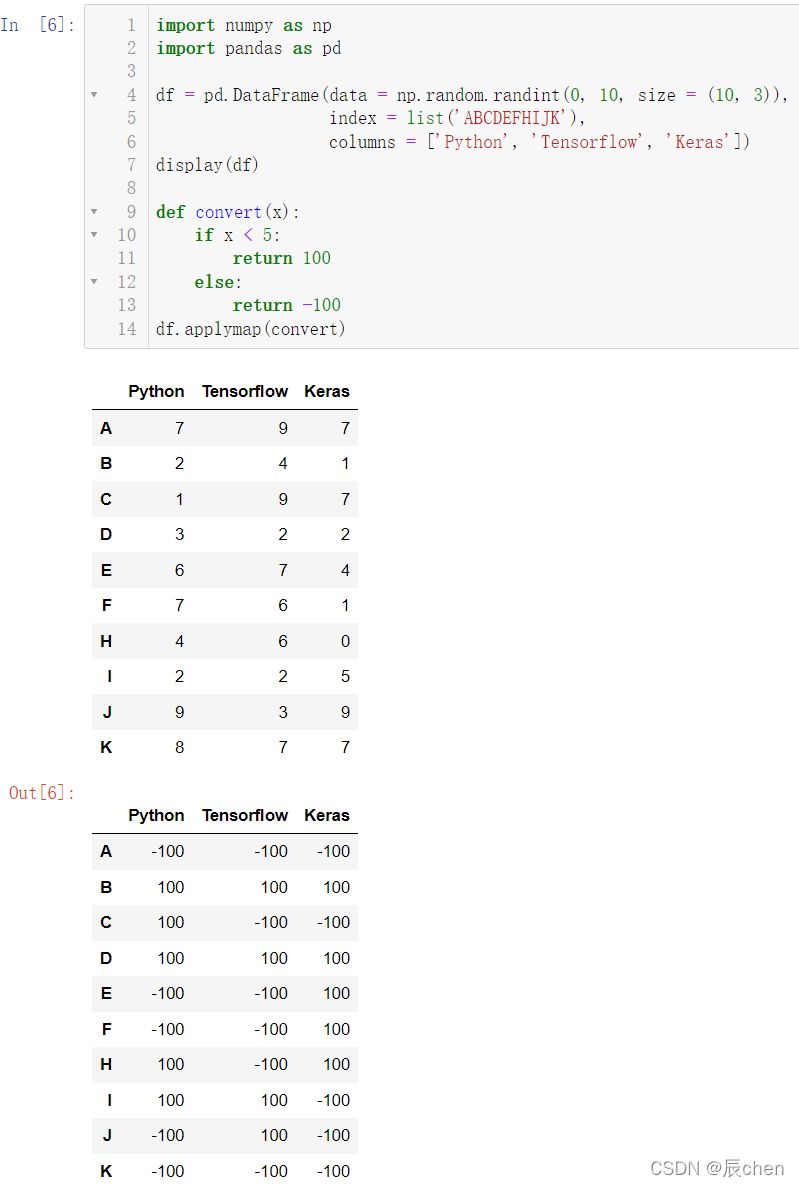Click line number 14 in the gutter
Image resolution: width=799 pixels, height=1187 pixels.
click(x=126, y=329)
